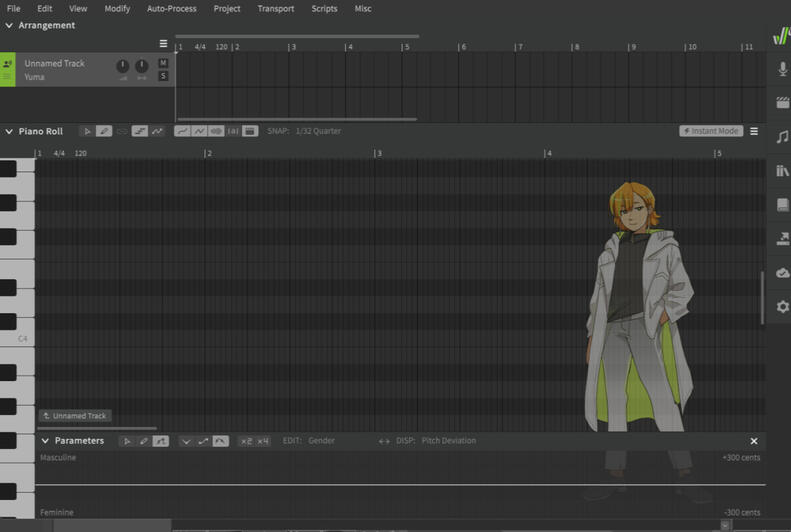Click the Unnamed Track label button in piano roll
Viewport: 791px width, 532px height.
point(75,416)
